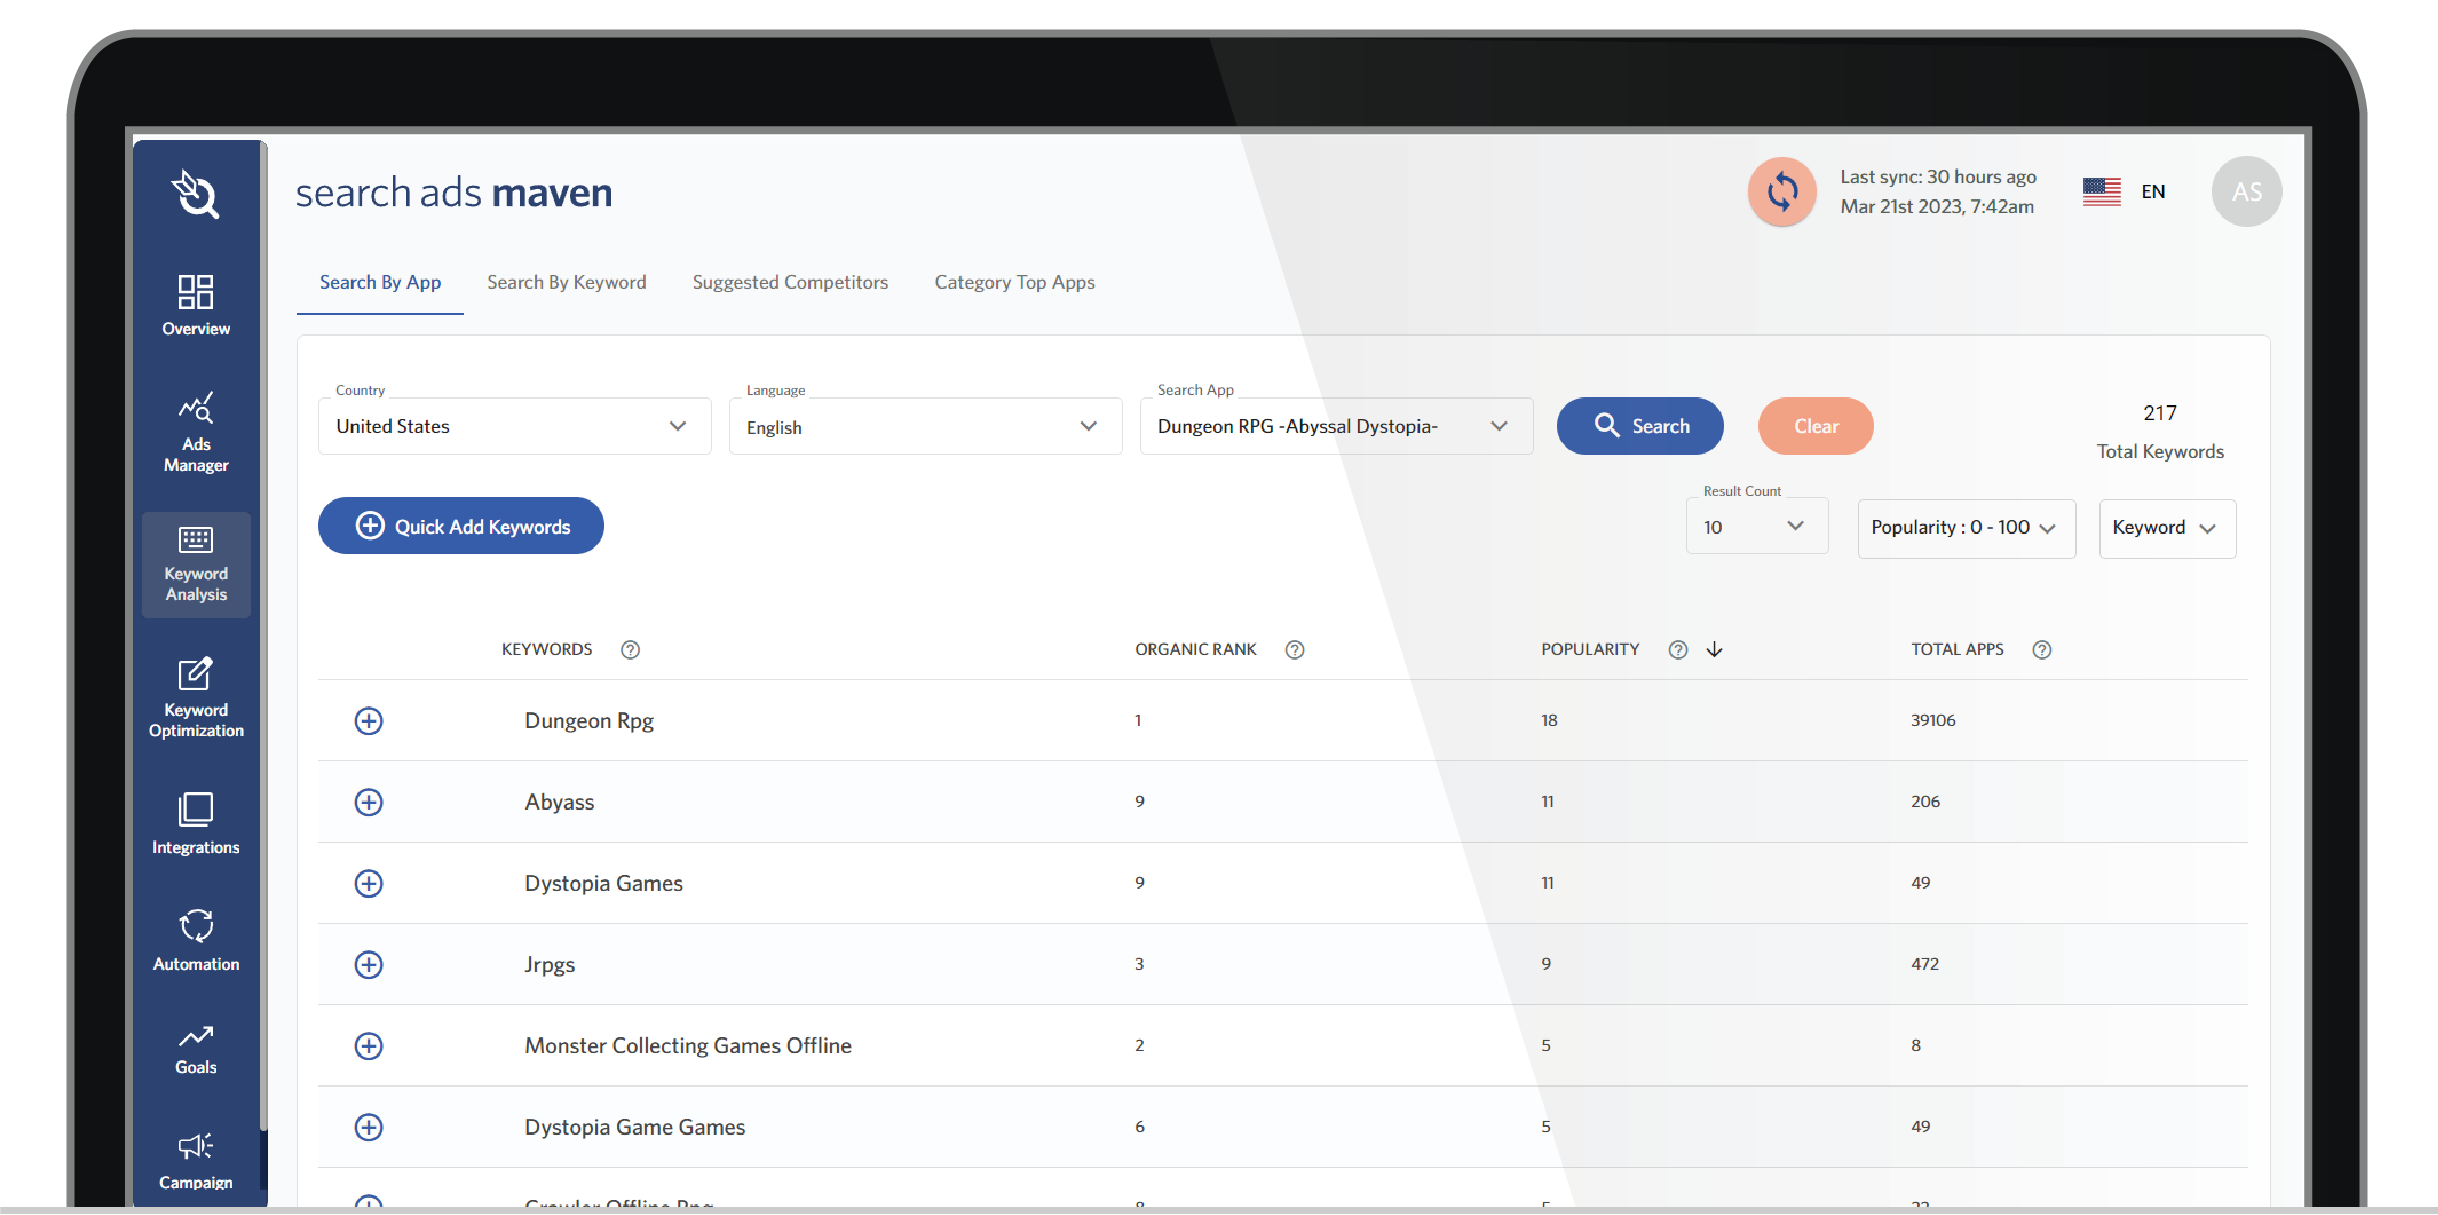Image resolution: width=2438 pixels, height=1215 pixels.
Task: Add the Abyass keyword with plus icon
Action: (x=369, y=802)
